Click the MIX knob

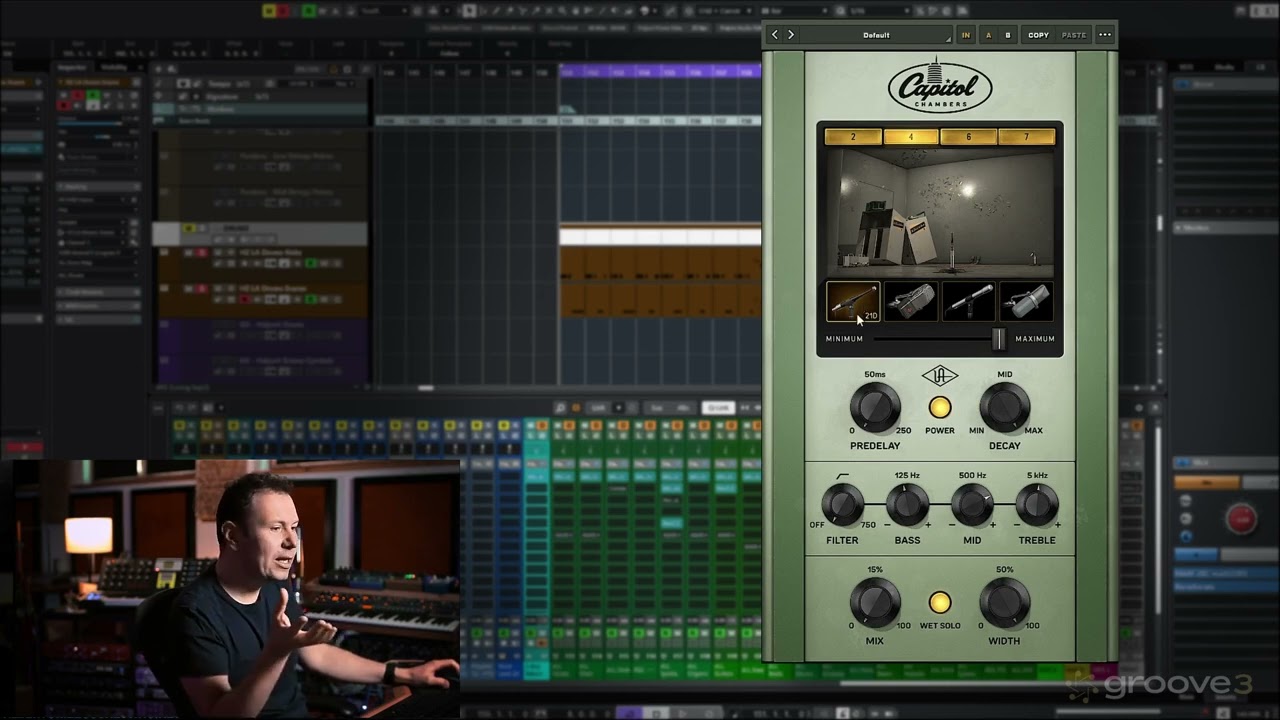875,603
